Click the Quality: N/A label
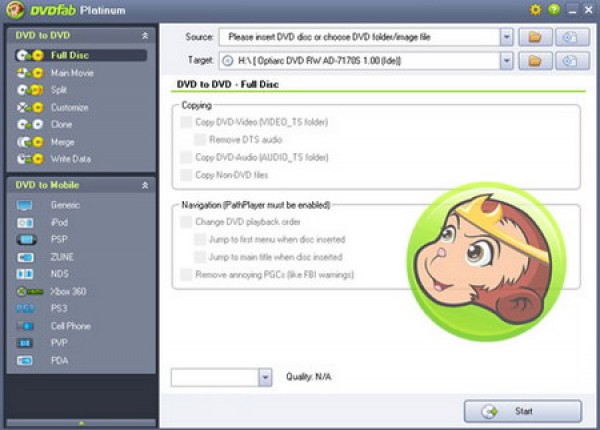600x430 pixels. pos(308,377)
